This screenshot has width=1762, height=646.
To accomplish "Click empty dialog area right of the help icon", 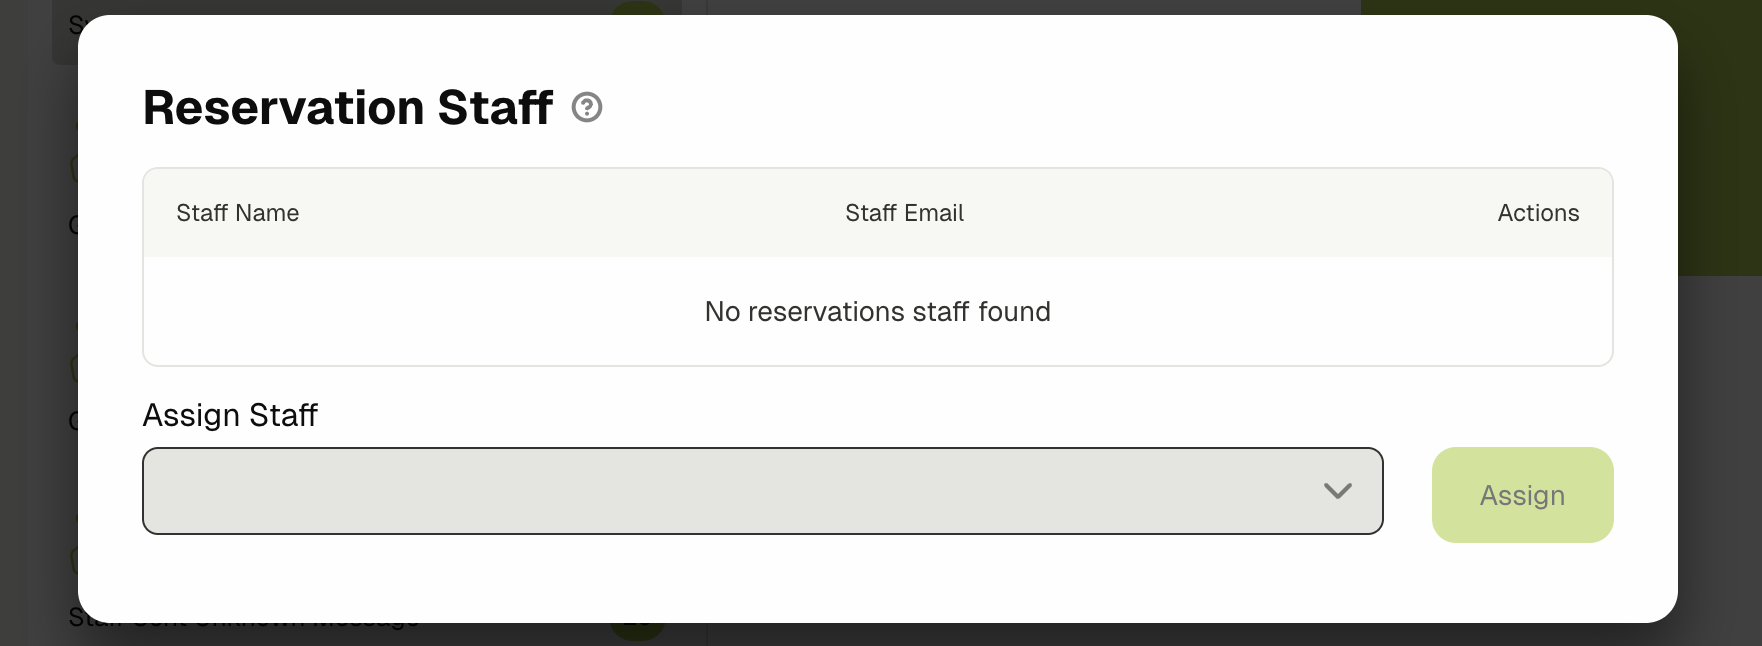I will click(x=1000, y=107).
